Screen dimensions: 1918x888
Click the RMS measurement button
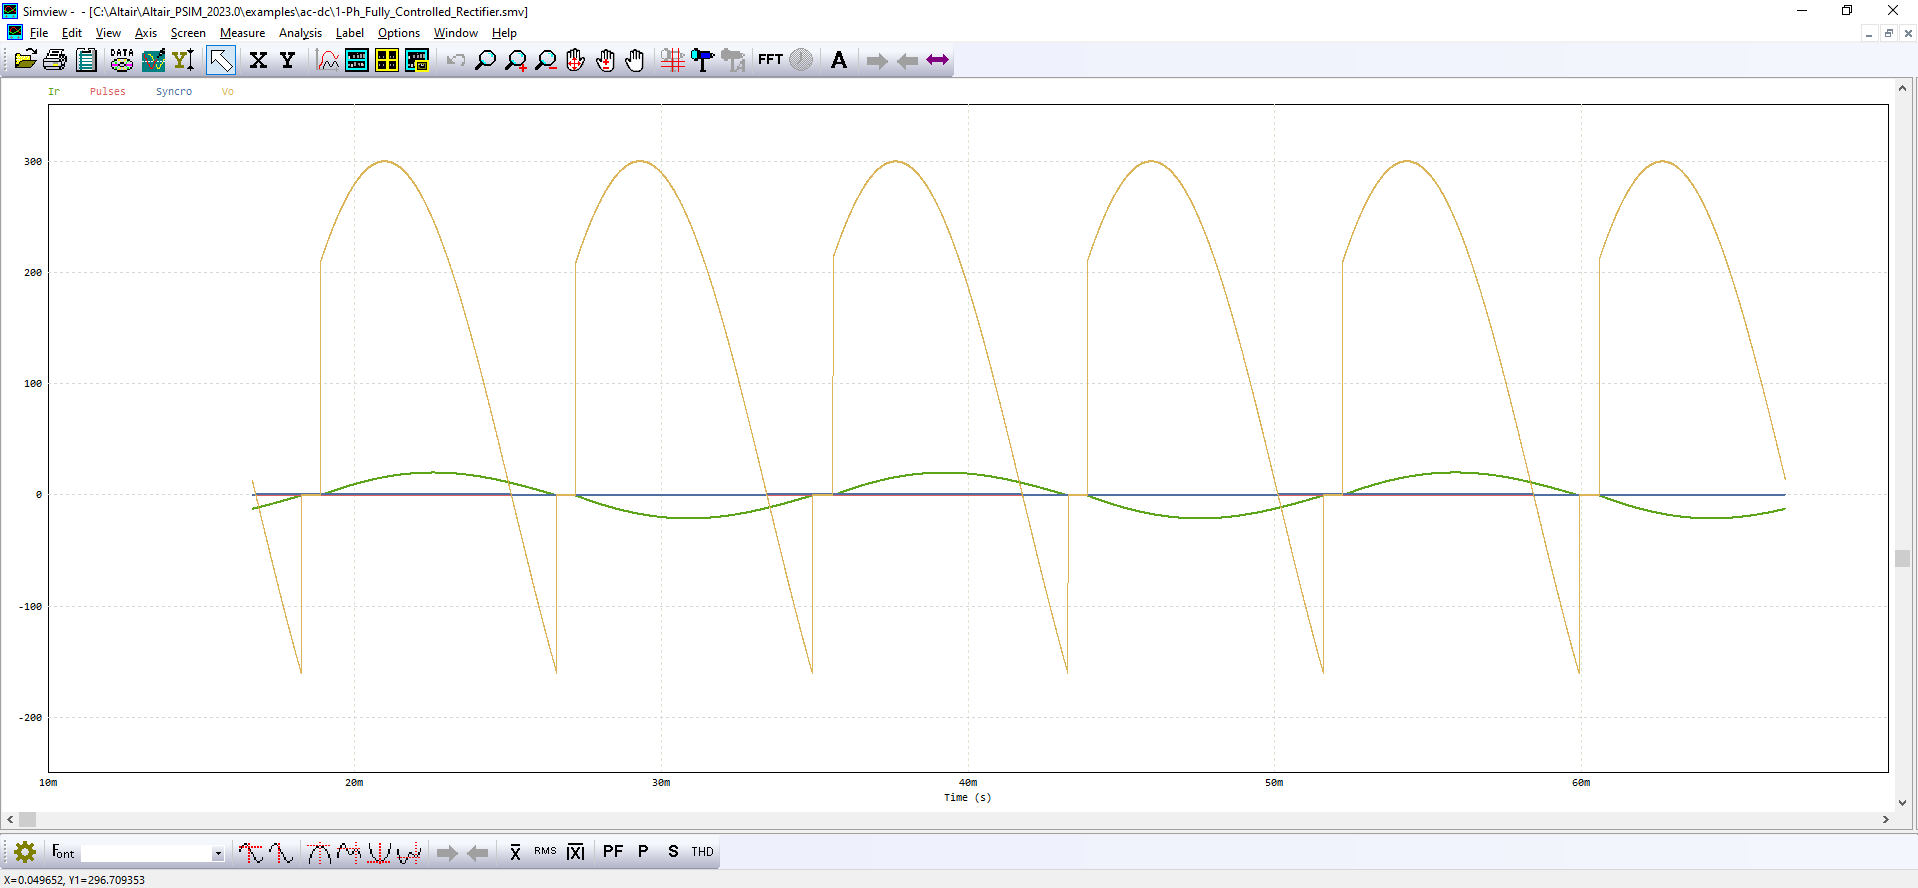[x=545, y=852]
